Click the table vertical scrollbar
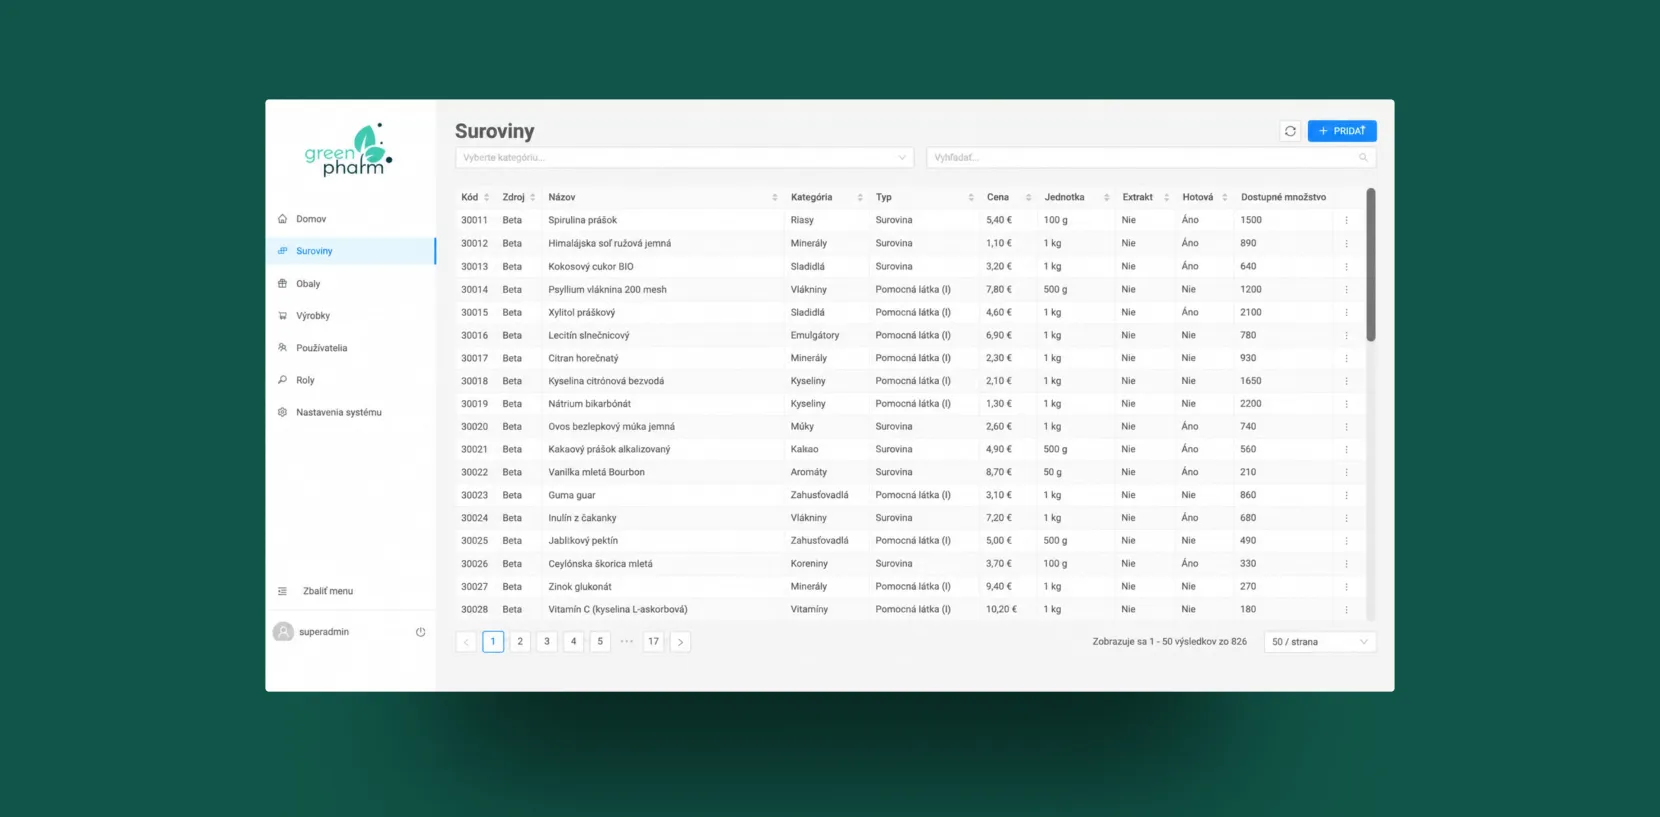This screenshot has height=817, width=1660. point(1371,265)
